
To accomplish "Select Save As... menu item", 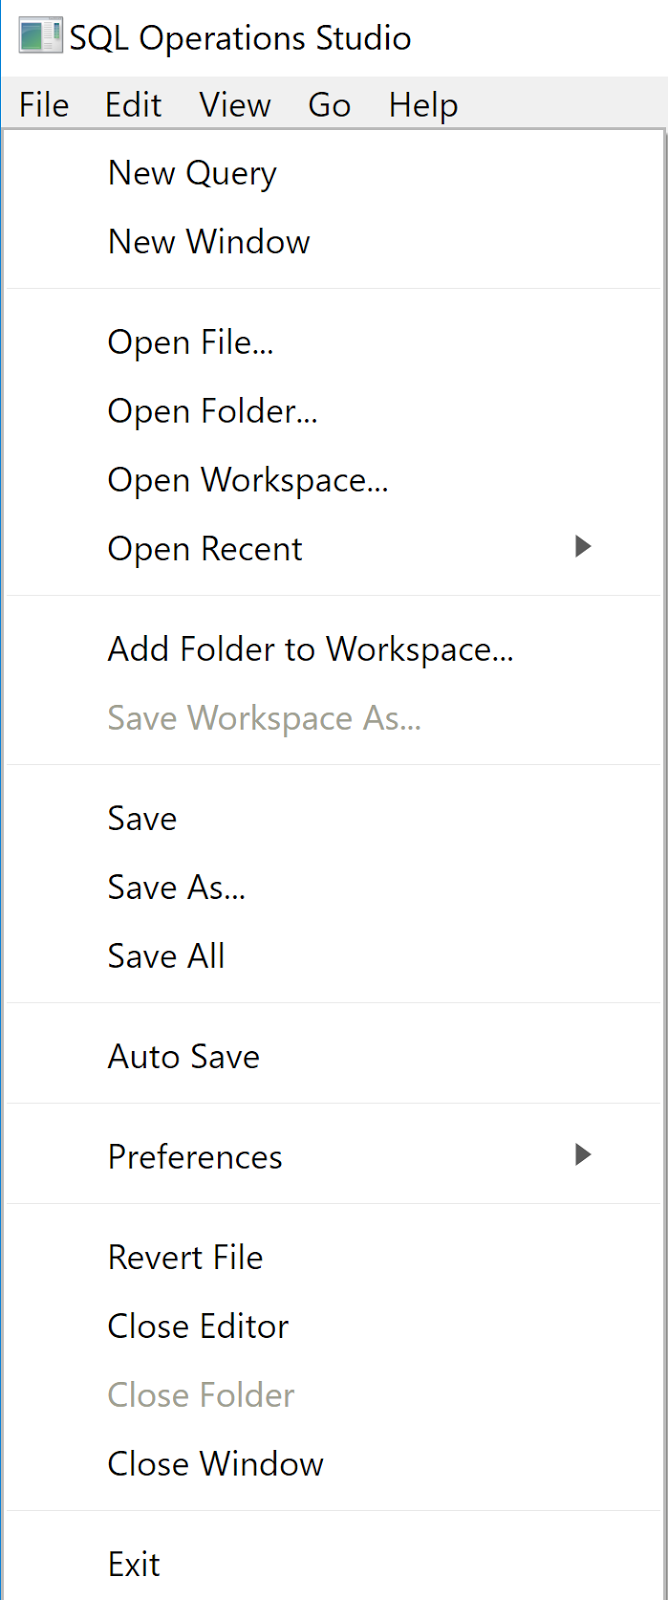I will click(x=176, y=887).
